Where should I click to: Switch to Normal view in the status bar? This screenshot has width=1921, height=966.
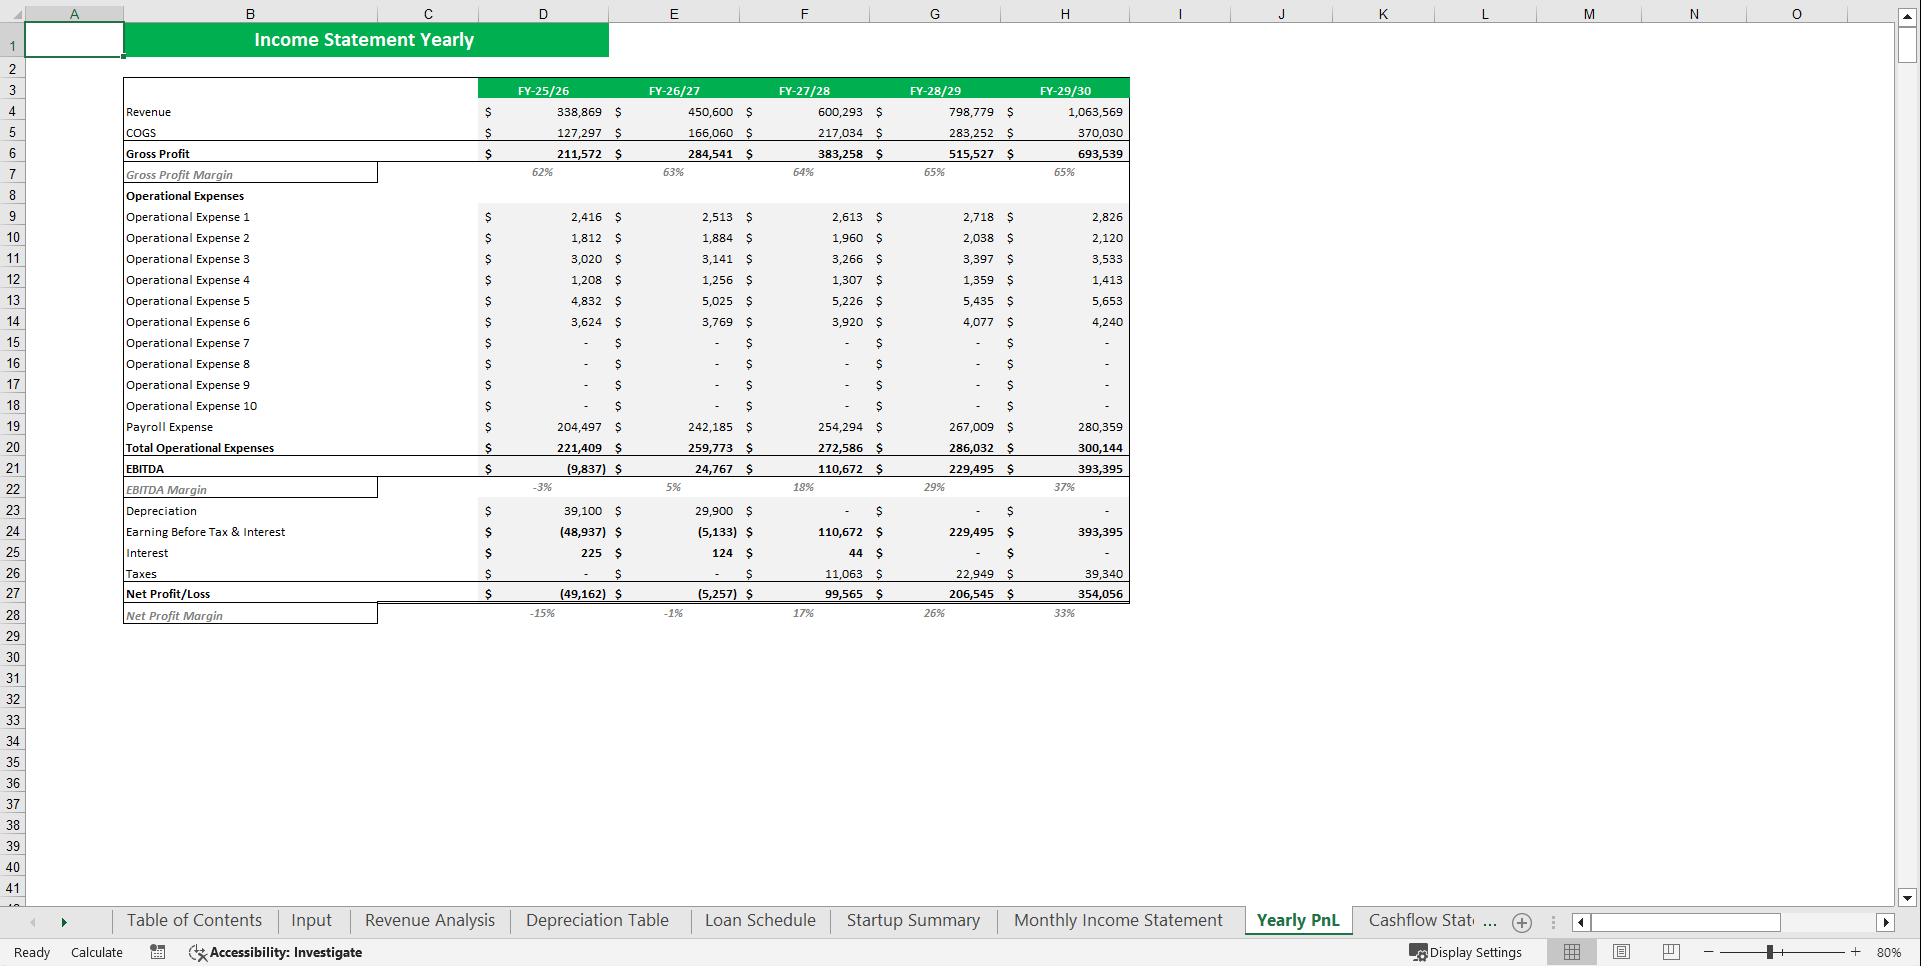tap(1571, 952)
